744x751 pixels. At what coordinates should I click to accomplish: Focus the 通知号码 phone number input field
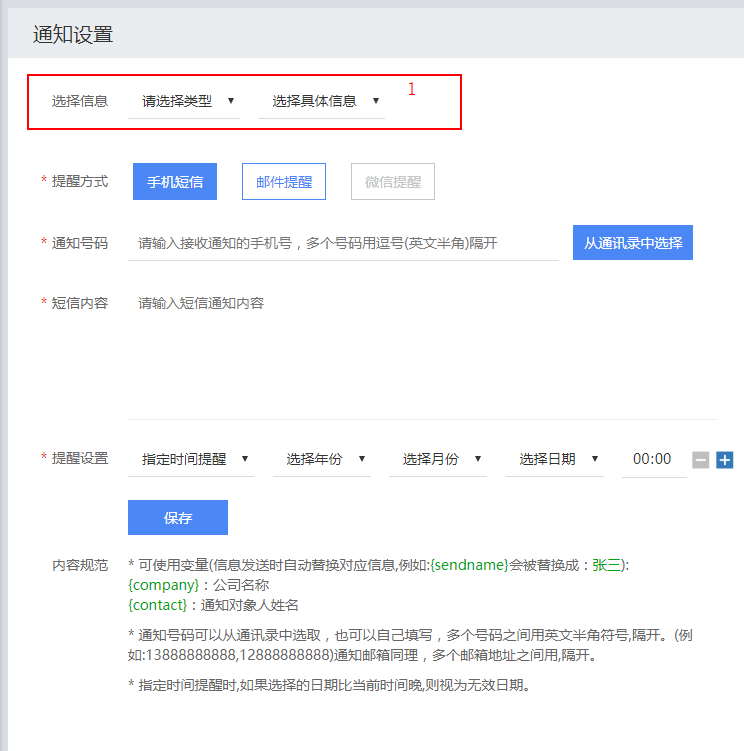(x=343, y=243)
